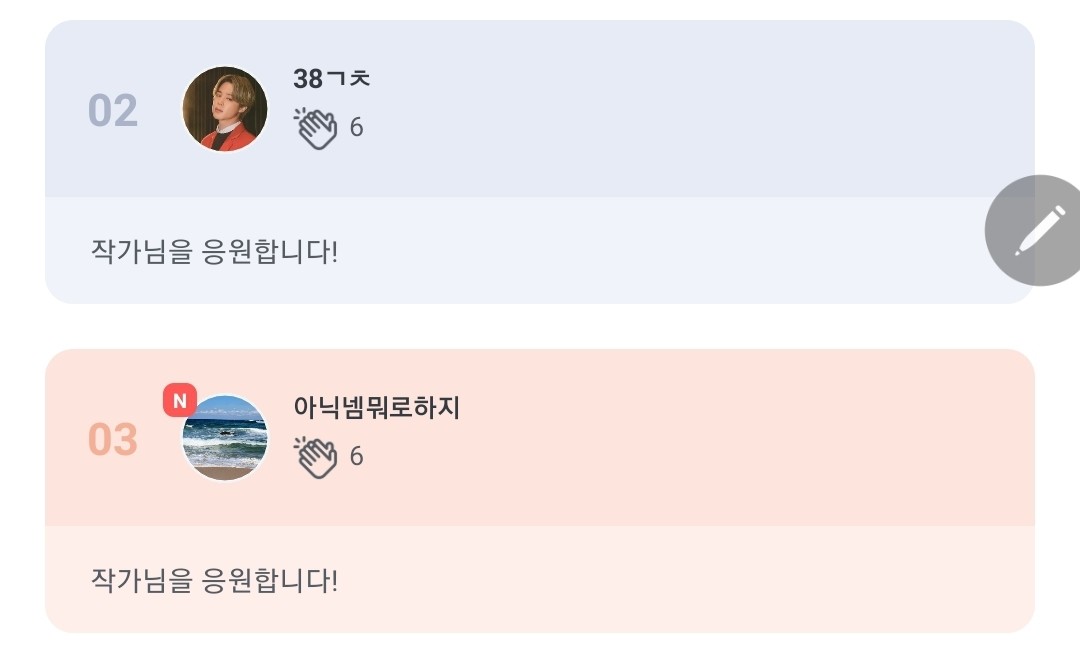The width and height of the screenshot is (1080, 653).
Task: Click the clap icon under 아닉넴뭐로하지
Action: coord(316,457)
